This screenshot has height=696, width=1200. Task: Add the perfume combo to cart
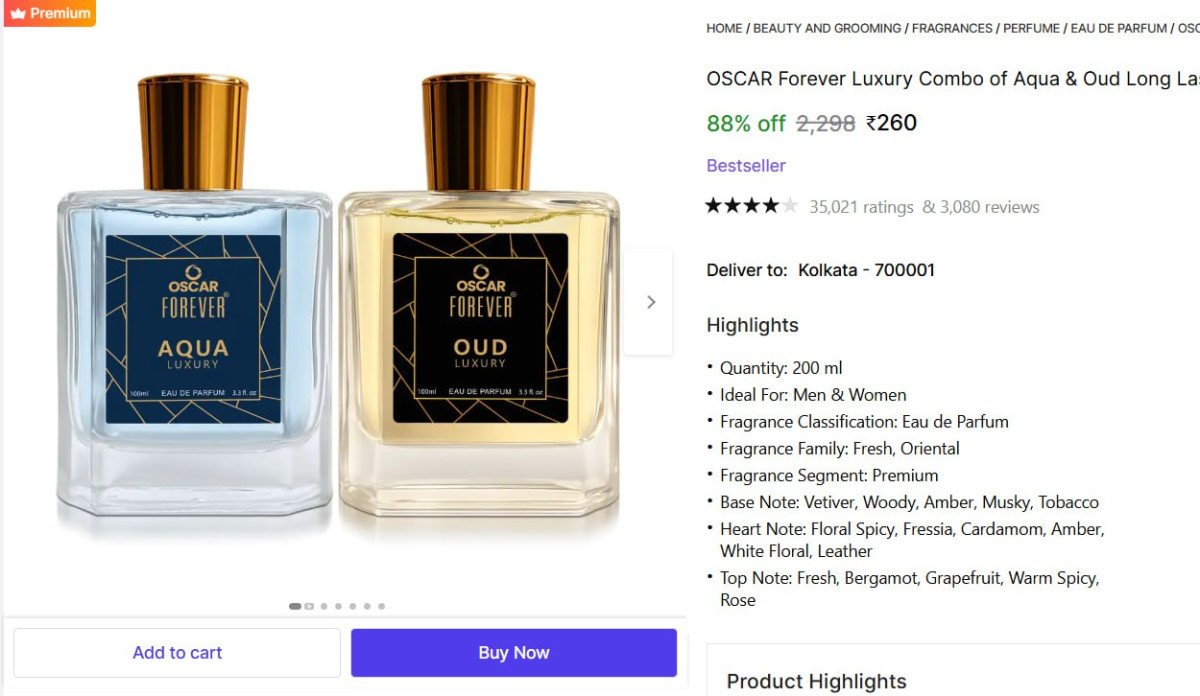click(x=177, y=652)
